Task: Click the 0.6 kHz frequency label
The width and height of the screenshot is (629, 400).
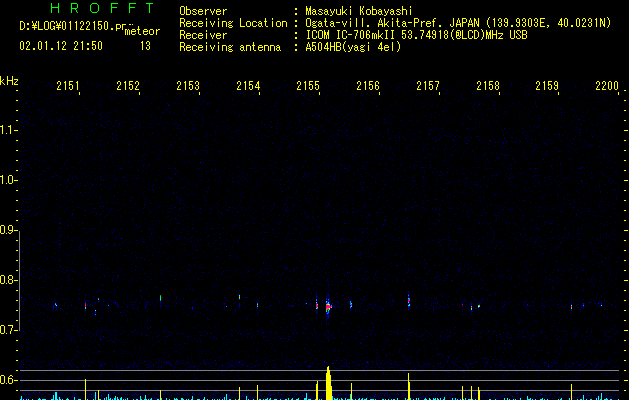Action: click(8, 380)
